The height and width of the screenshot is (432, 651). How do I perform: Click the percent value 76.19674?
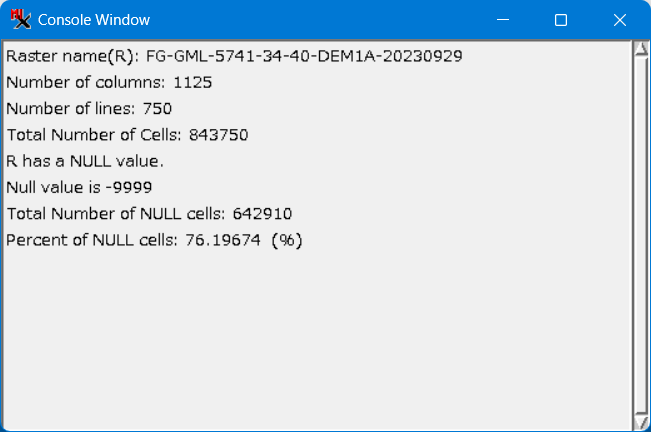(223, 240)
